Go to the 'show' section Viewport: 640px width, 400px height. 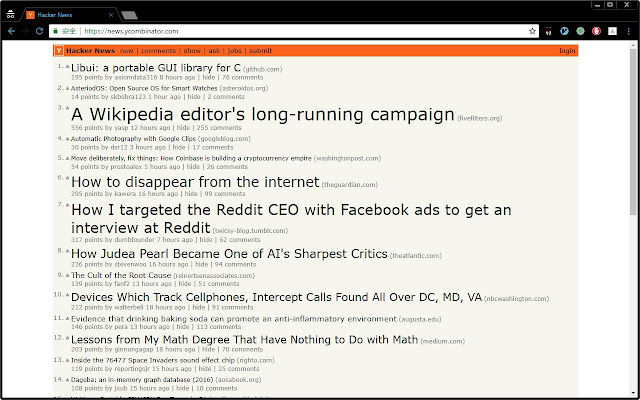(192, 51)
